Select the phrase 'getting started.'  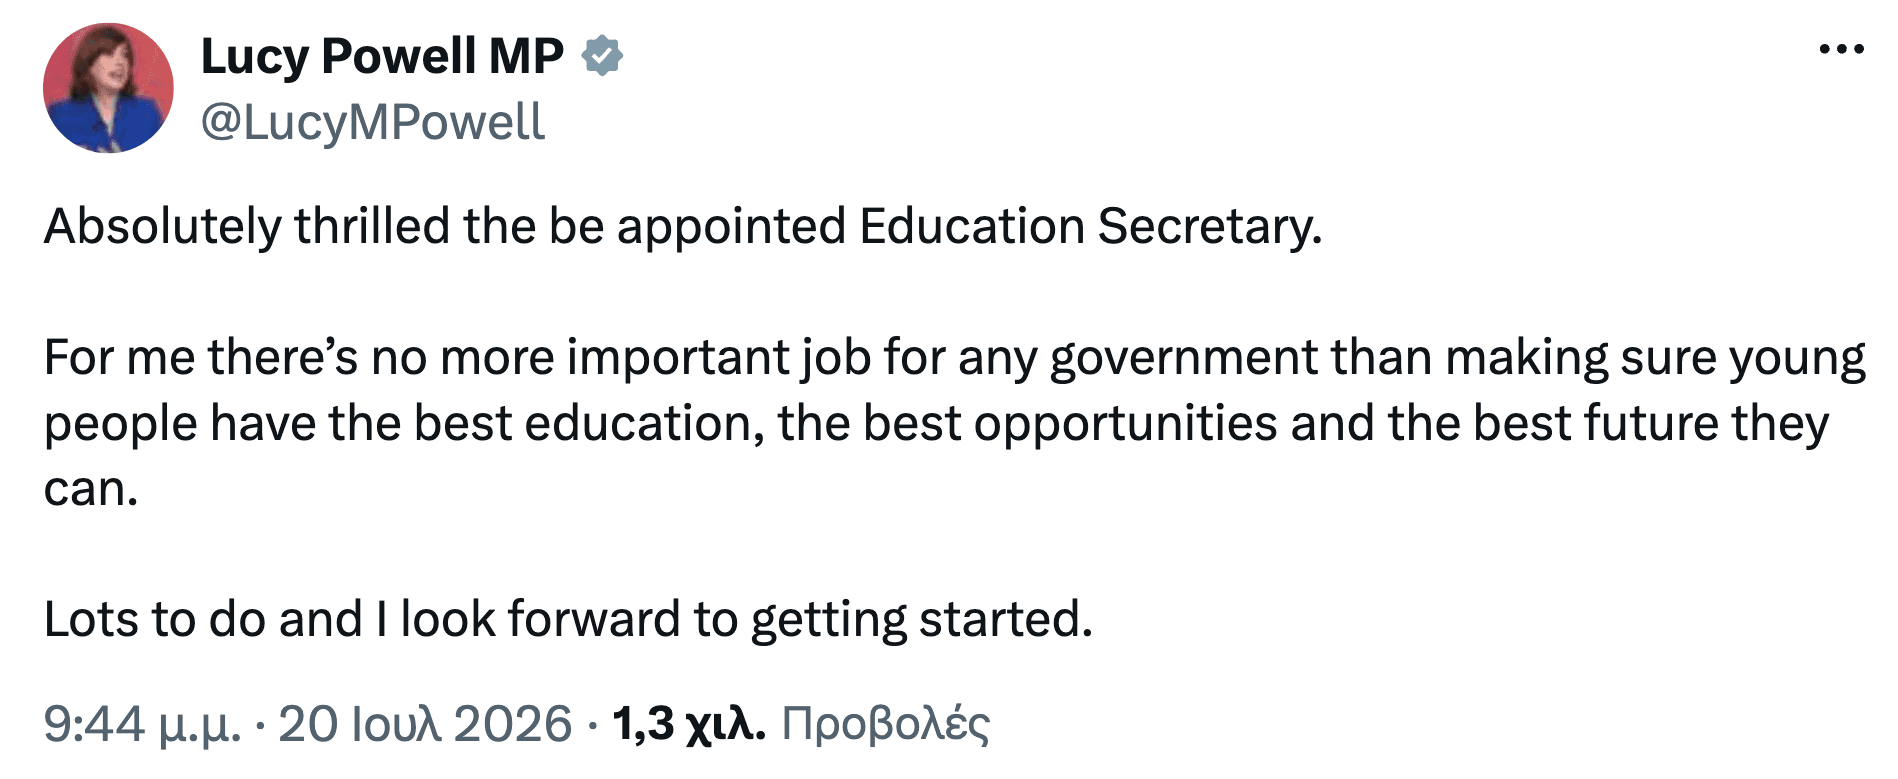[921, 620]
